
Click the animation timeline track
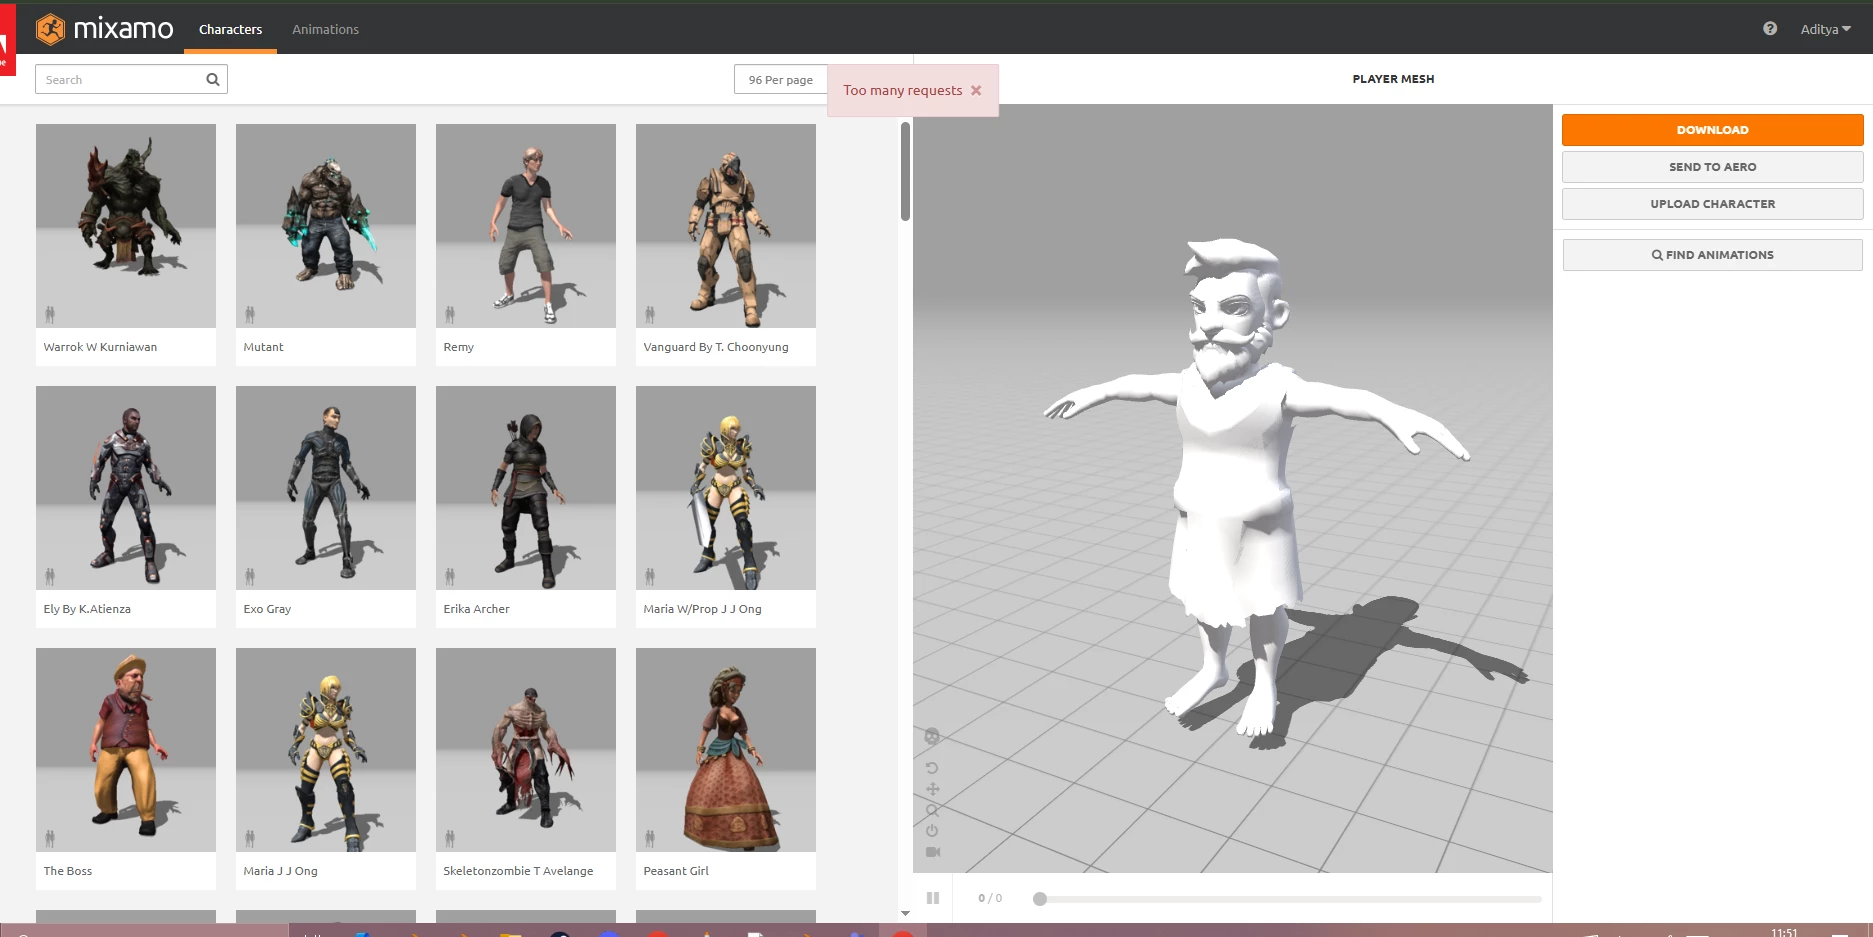pyautogui.click(x=1290, y=899)
